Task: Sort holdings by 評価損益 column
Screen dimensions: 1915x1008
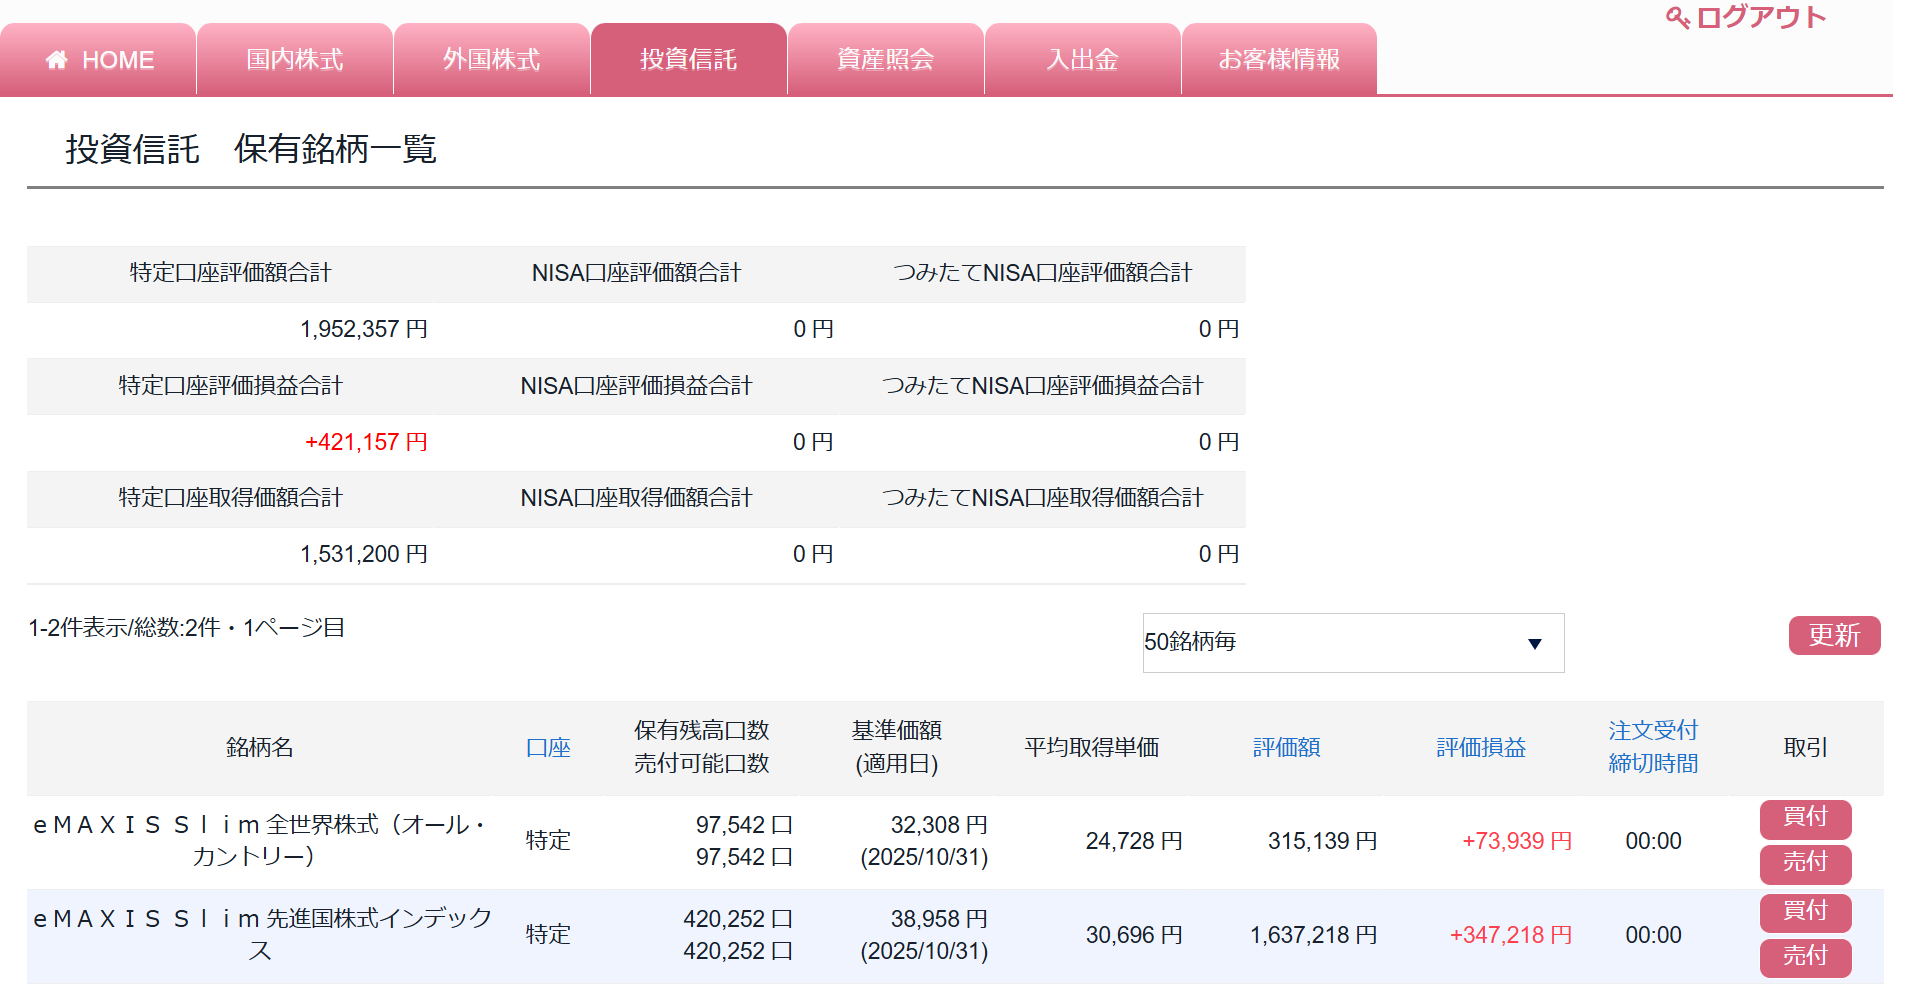Action: [1481, 747]
